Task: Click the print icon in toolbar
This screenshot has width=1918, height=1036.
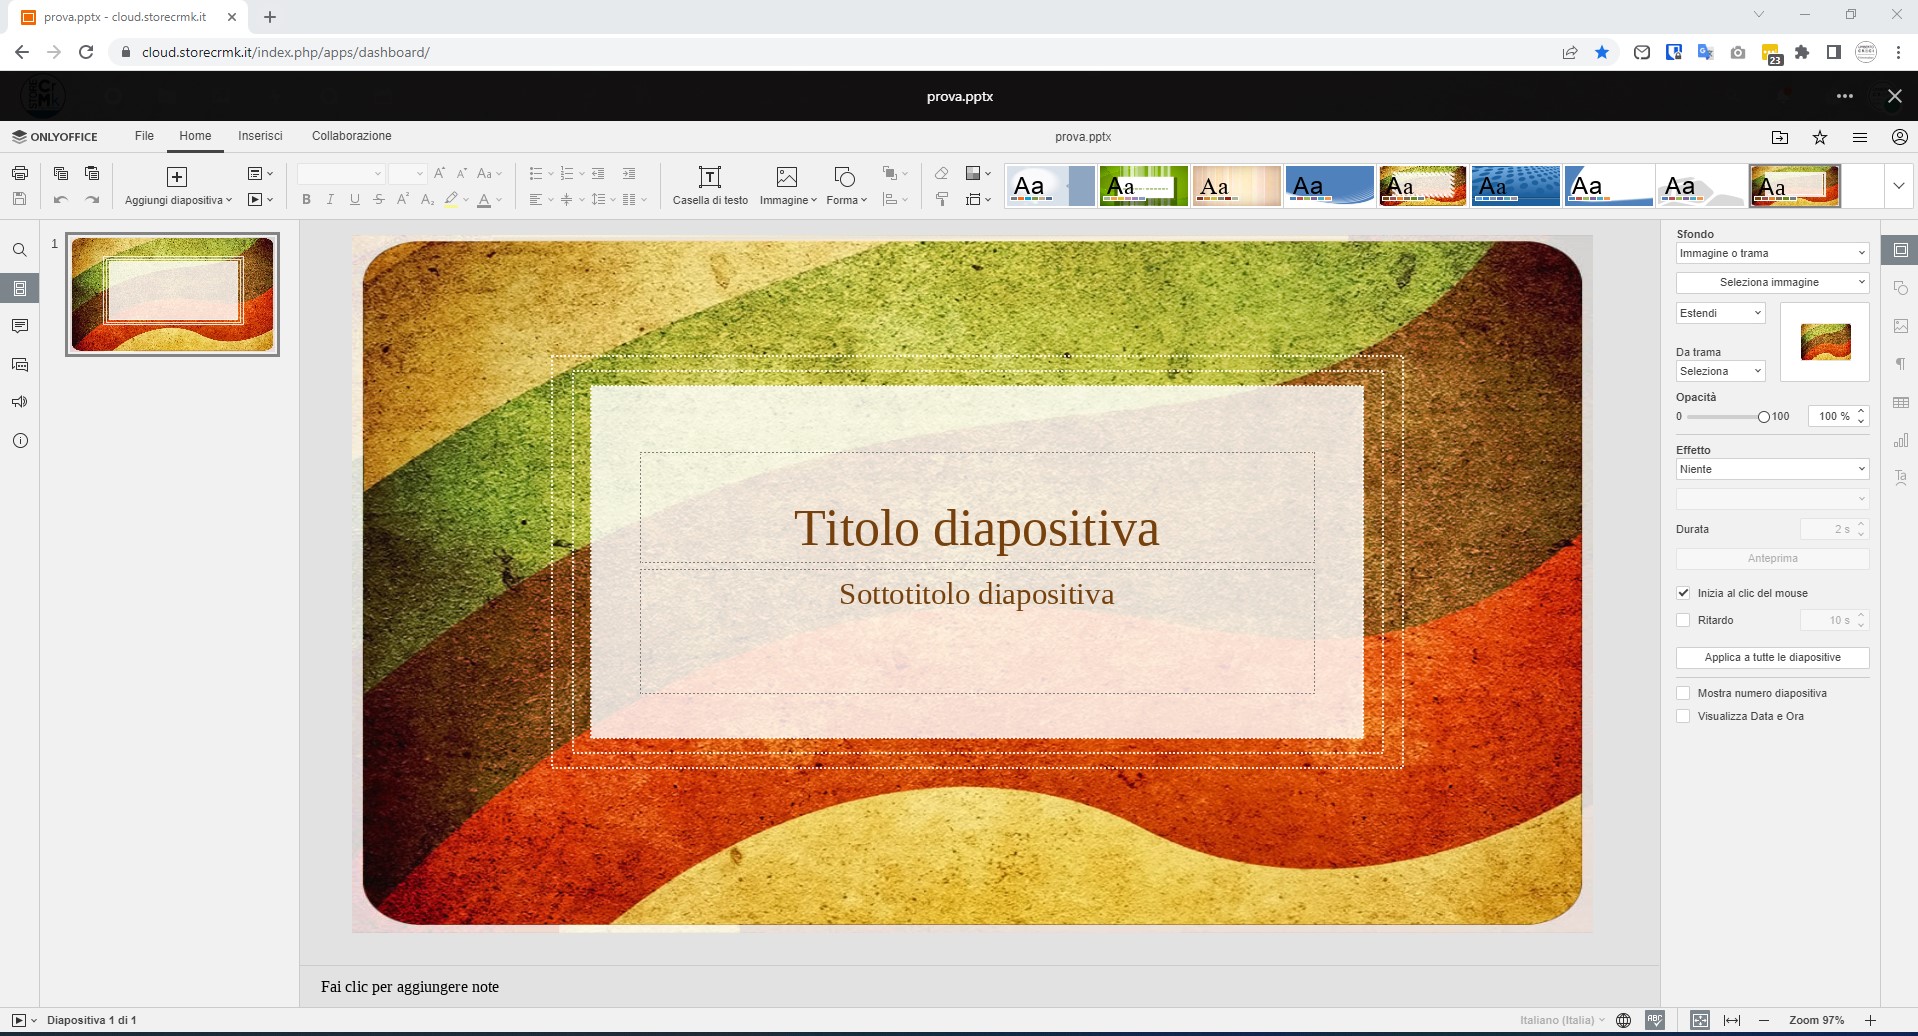Action: click(x=19, y=174)
